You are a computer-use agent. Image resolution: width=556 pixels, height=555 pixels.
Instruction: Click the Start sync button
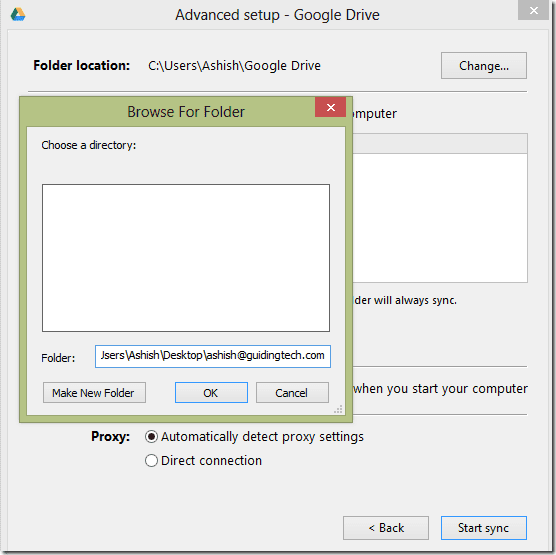pyautogui.click(x=484, y=528)
